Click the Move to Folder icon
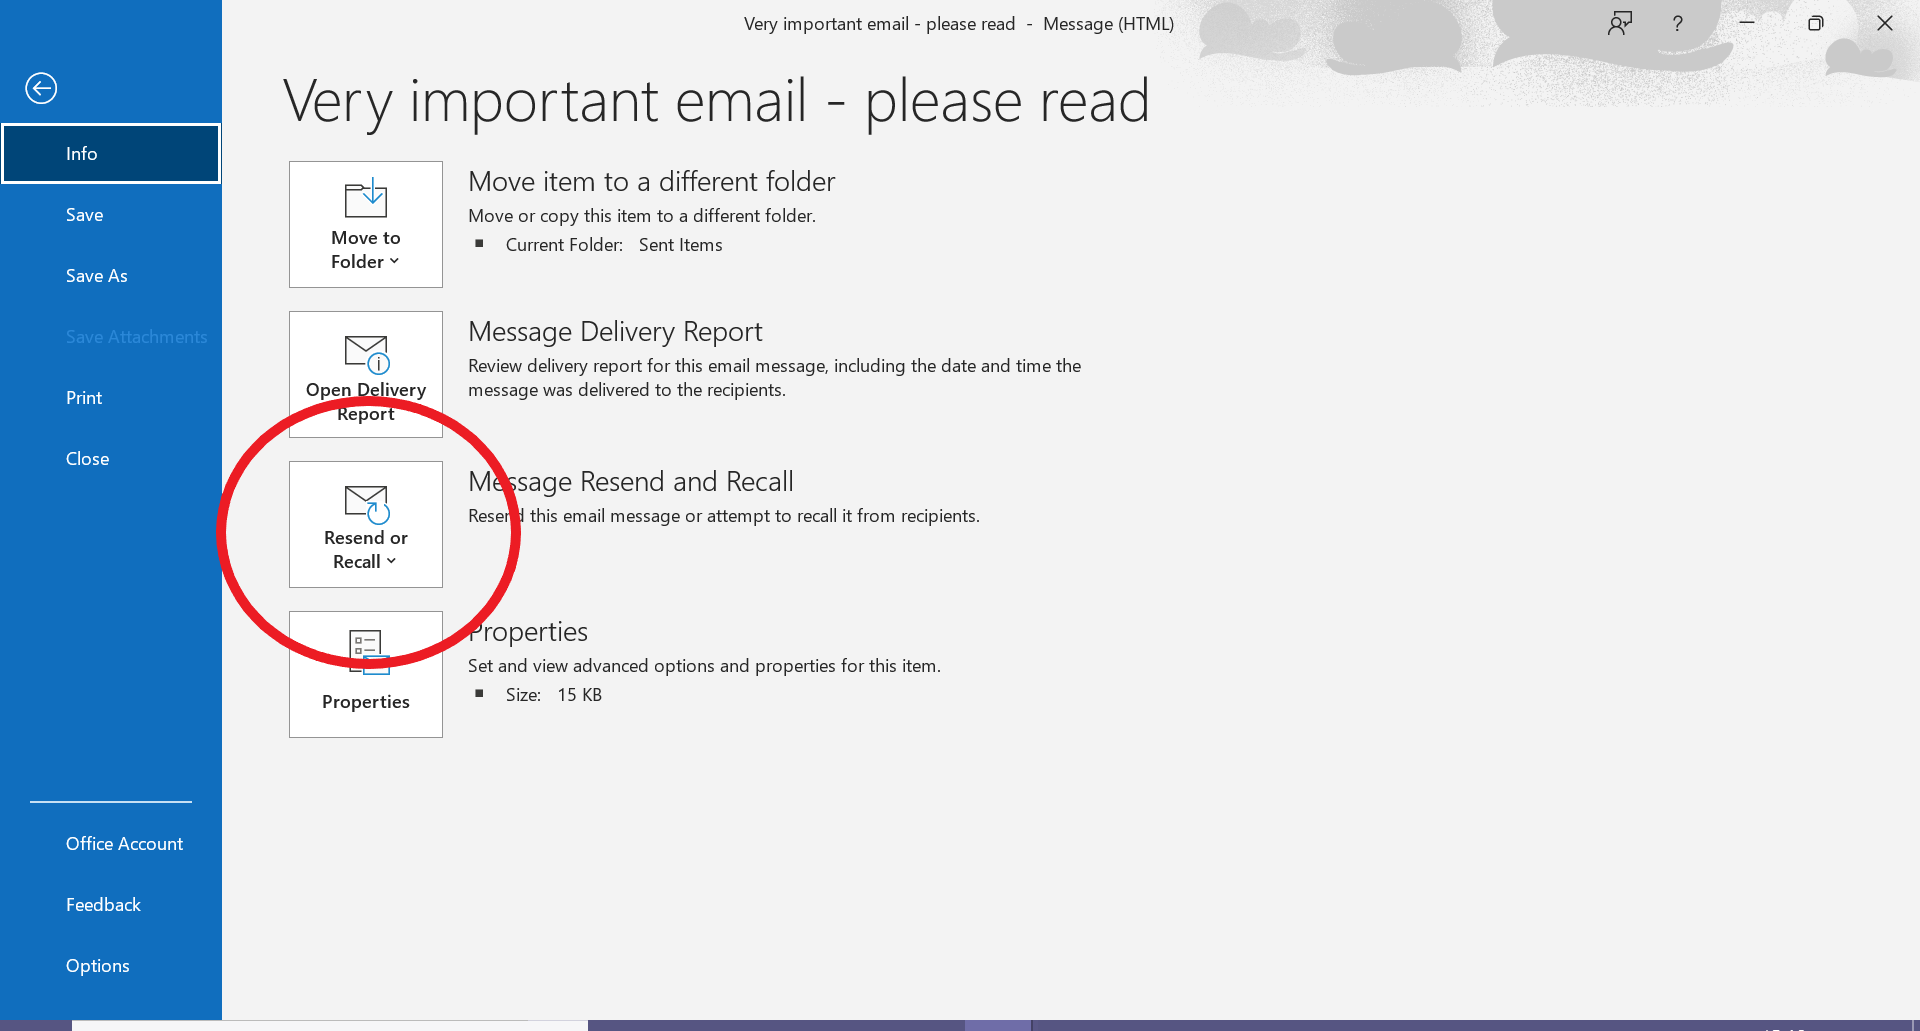This screenshot has height=1031, width=1920. point(366,198)
